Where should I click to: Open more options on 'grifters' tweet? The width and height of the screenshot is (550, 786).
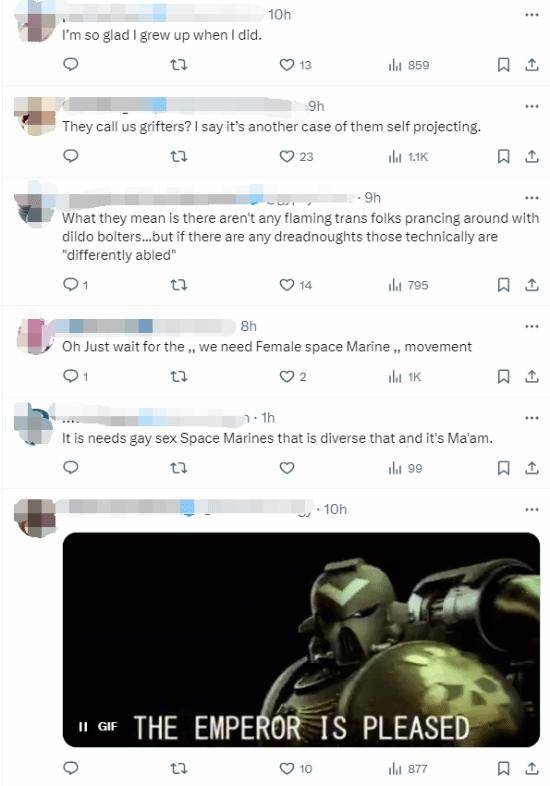pos(531,106)
